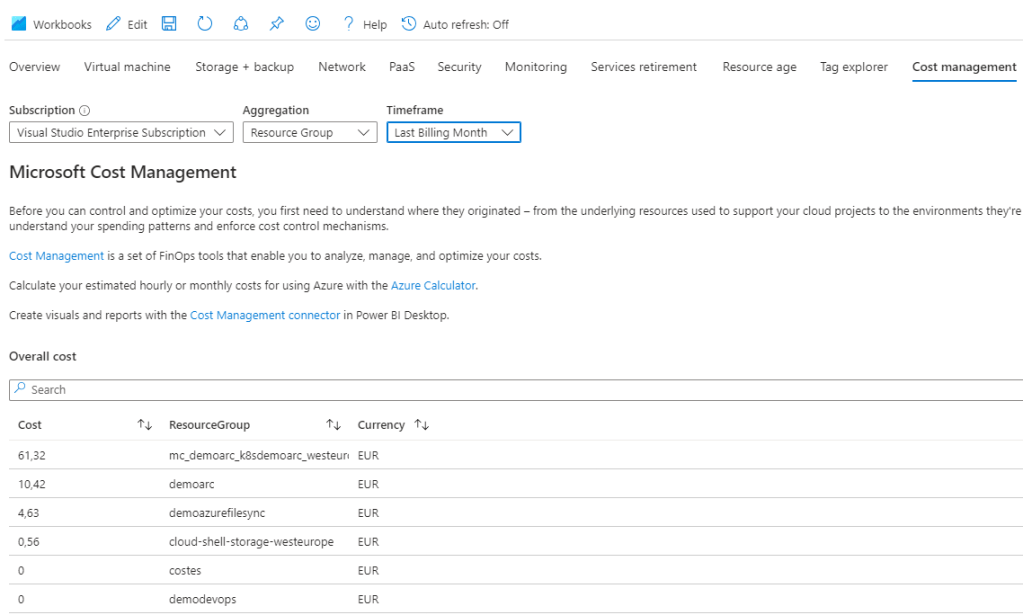Image resolution: width=1023 pixels, height=615 pixels.
Task: Switch to the Virtual machine tab
Action: click(x=127, y=67)
